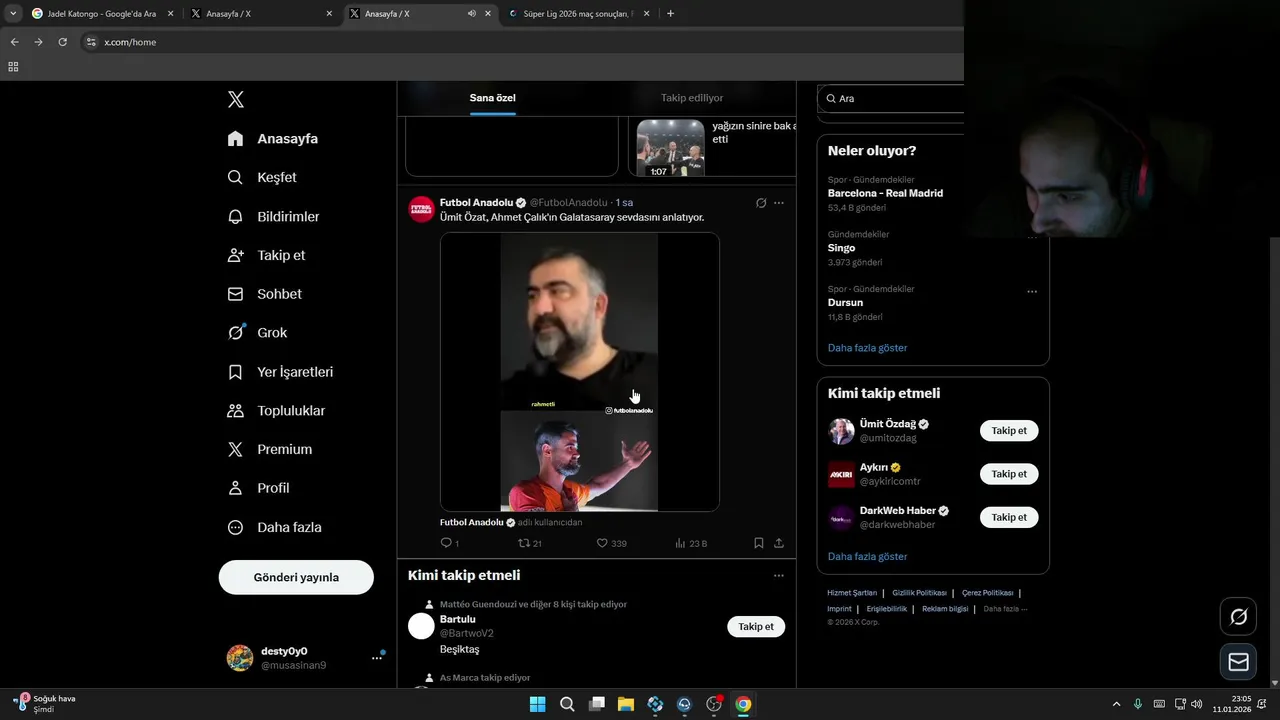Open more options for Dursun trend
1280x720 pixels.
coord(1032,292)
